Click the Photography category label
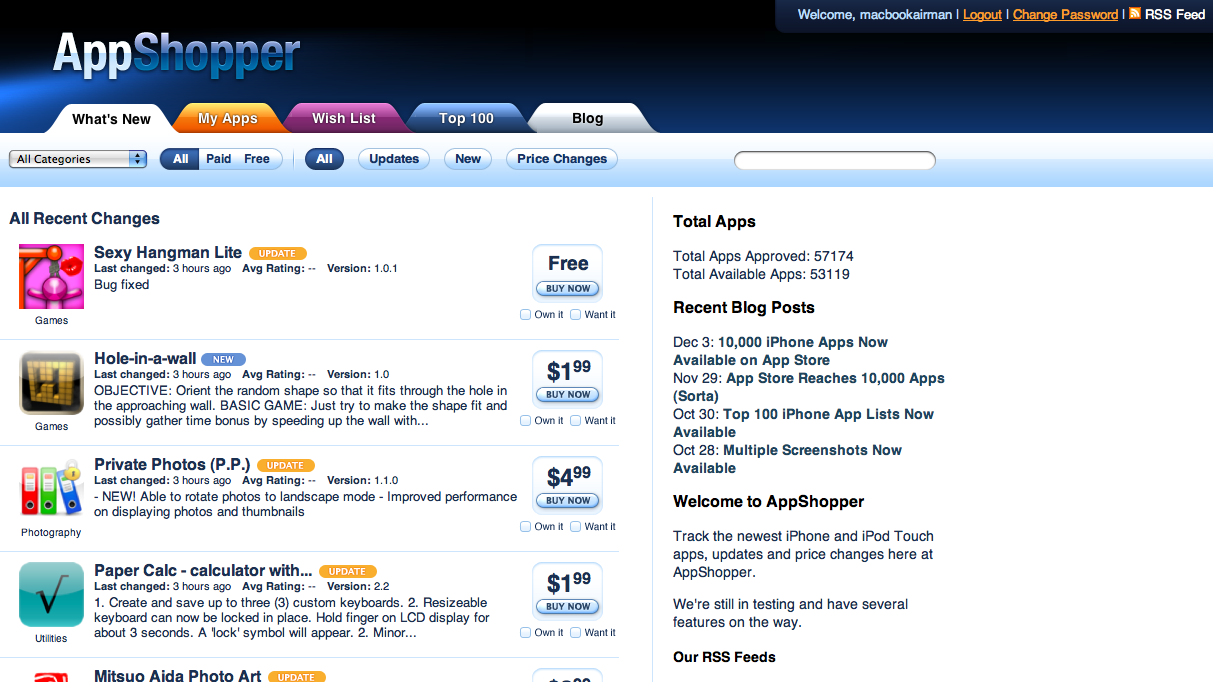 (x=51, y=533)
